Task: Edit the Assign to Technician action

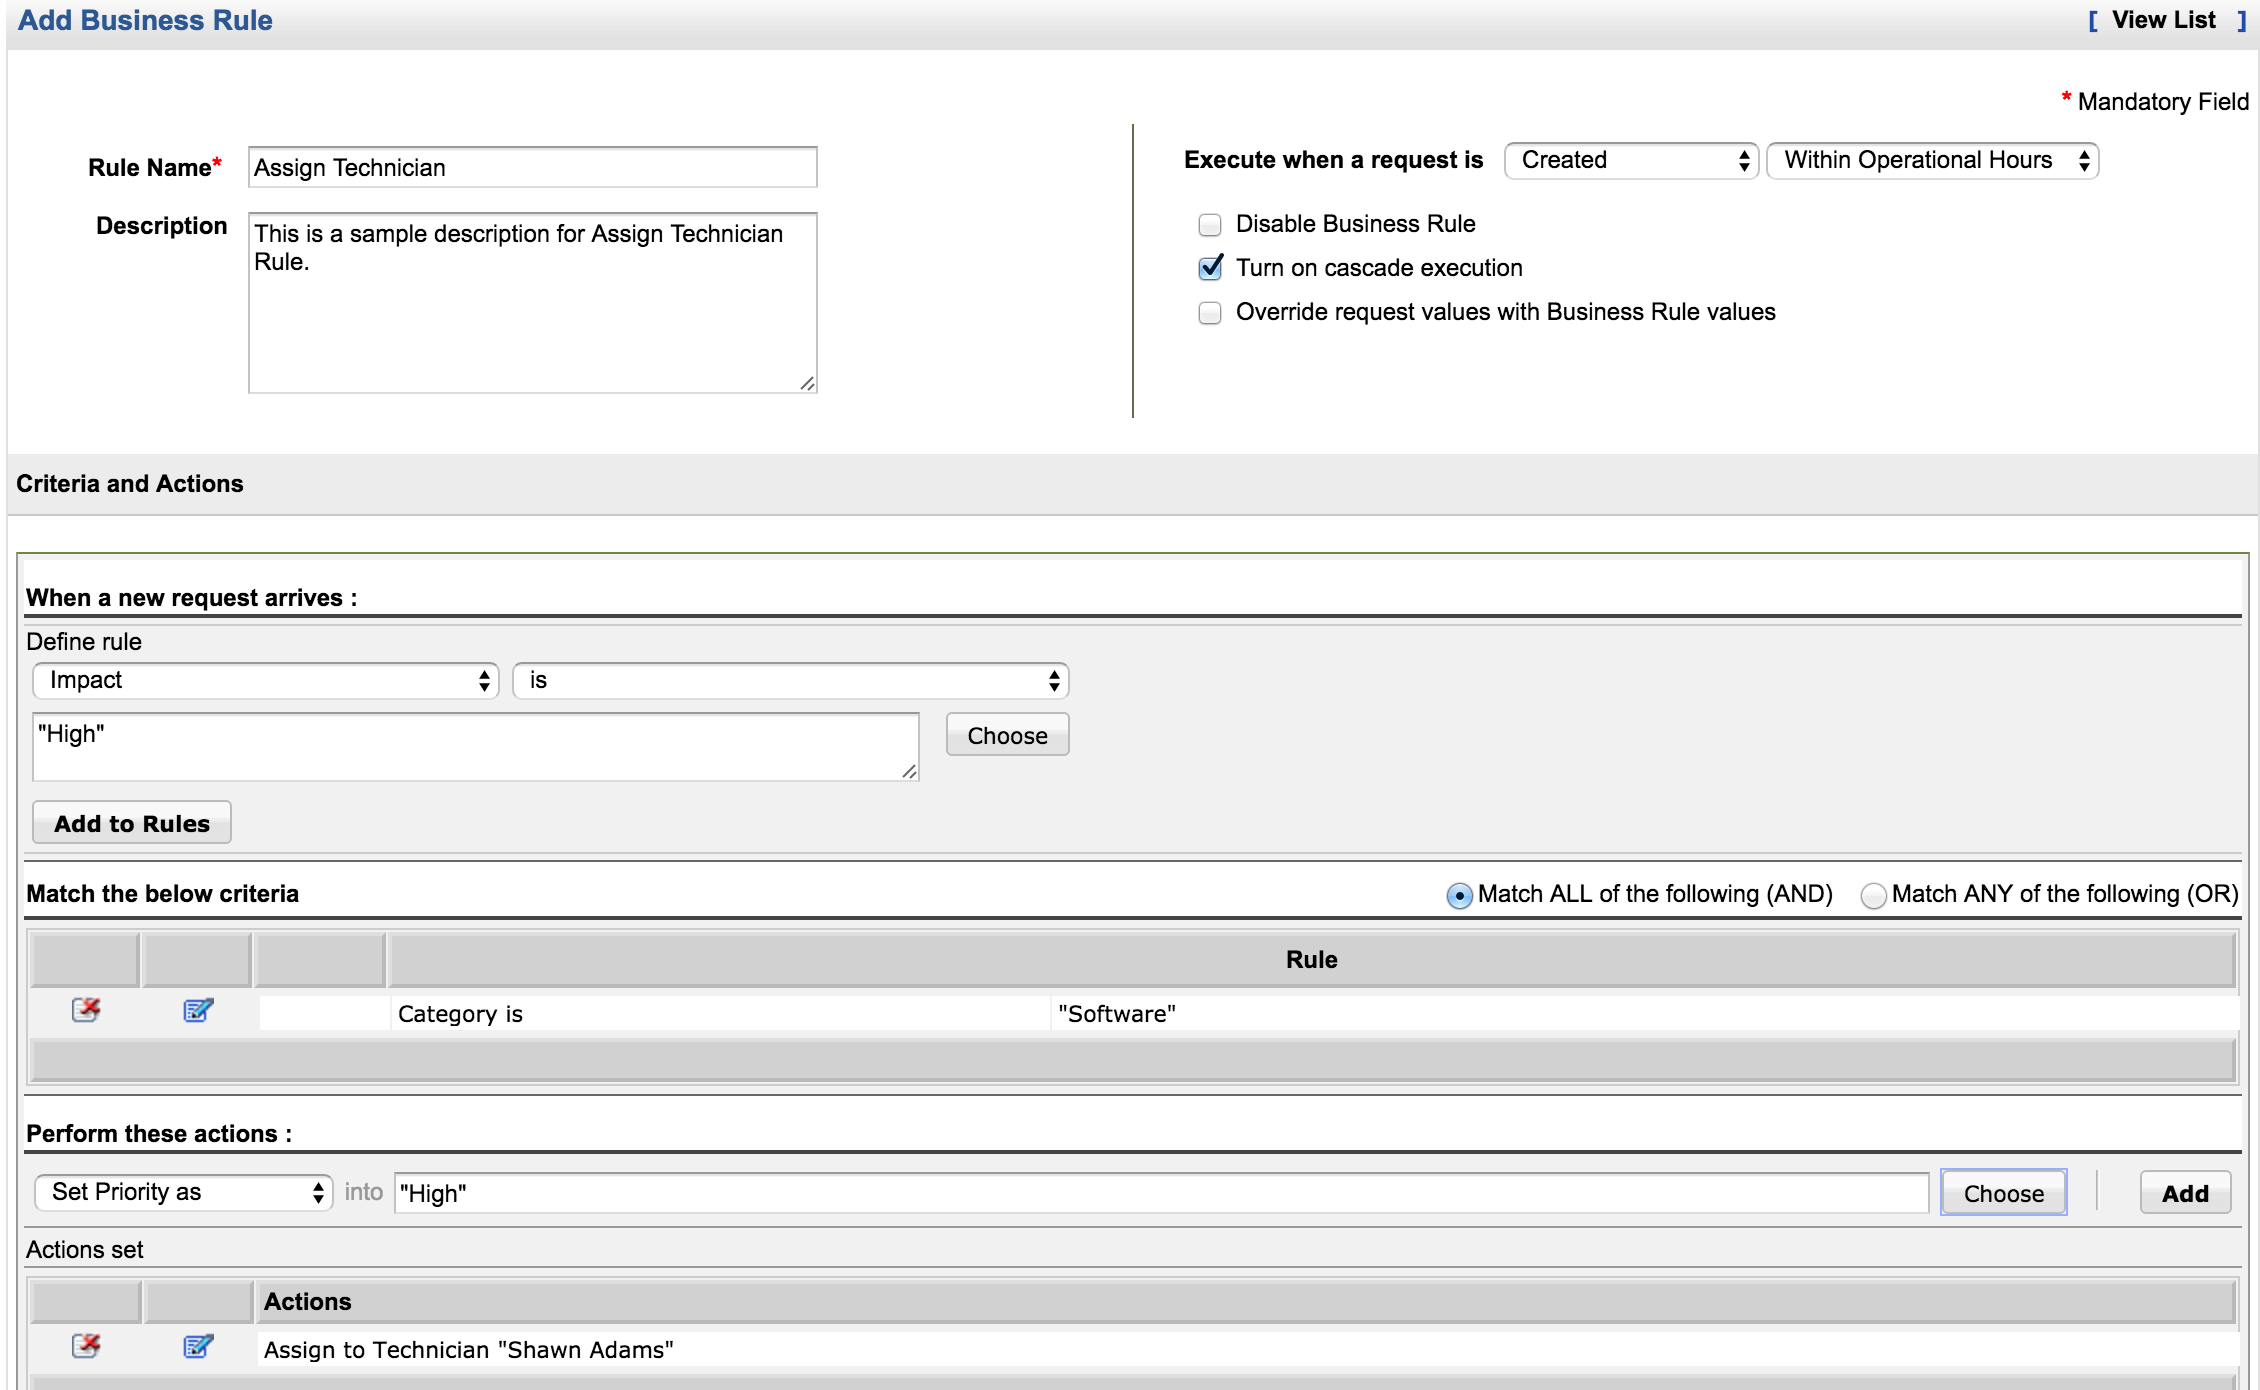Action: [x=198, y=1346]
